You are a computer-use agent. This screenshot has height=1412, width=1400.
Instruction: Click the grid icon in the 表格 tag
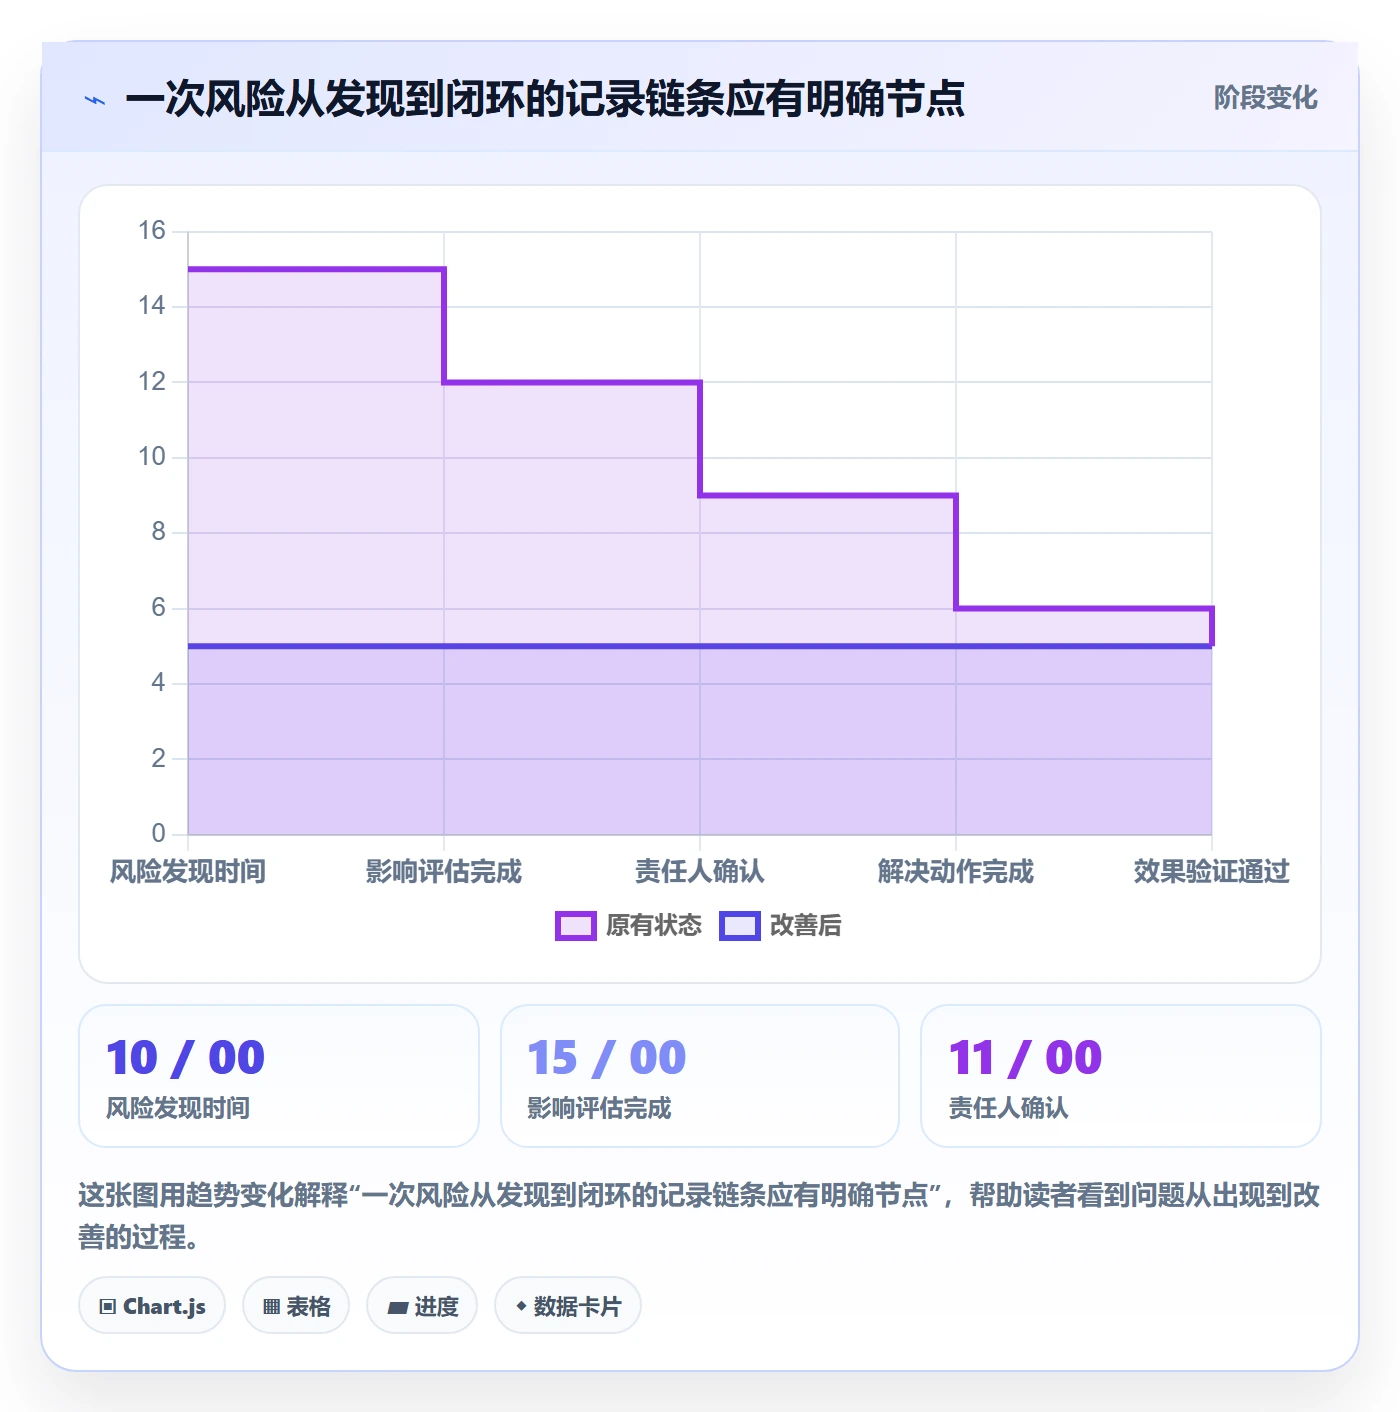coord(271,1307)
